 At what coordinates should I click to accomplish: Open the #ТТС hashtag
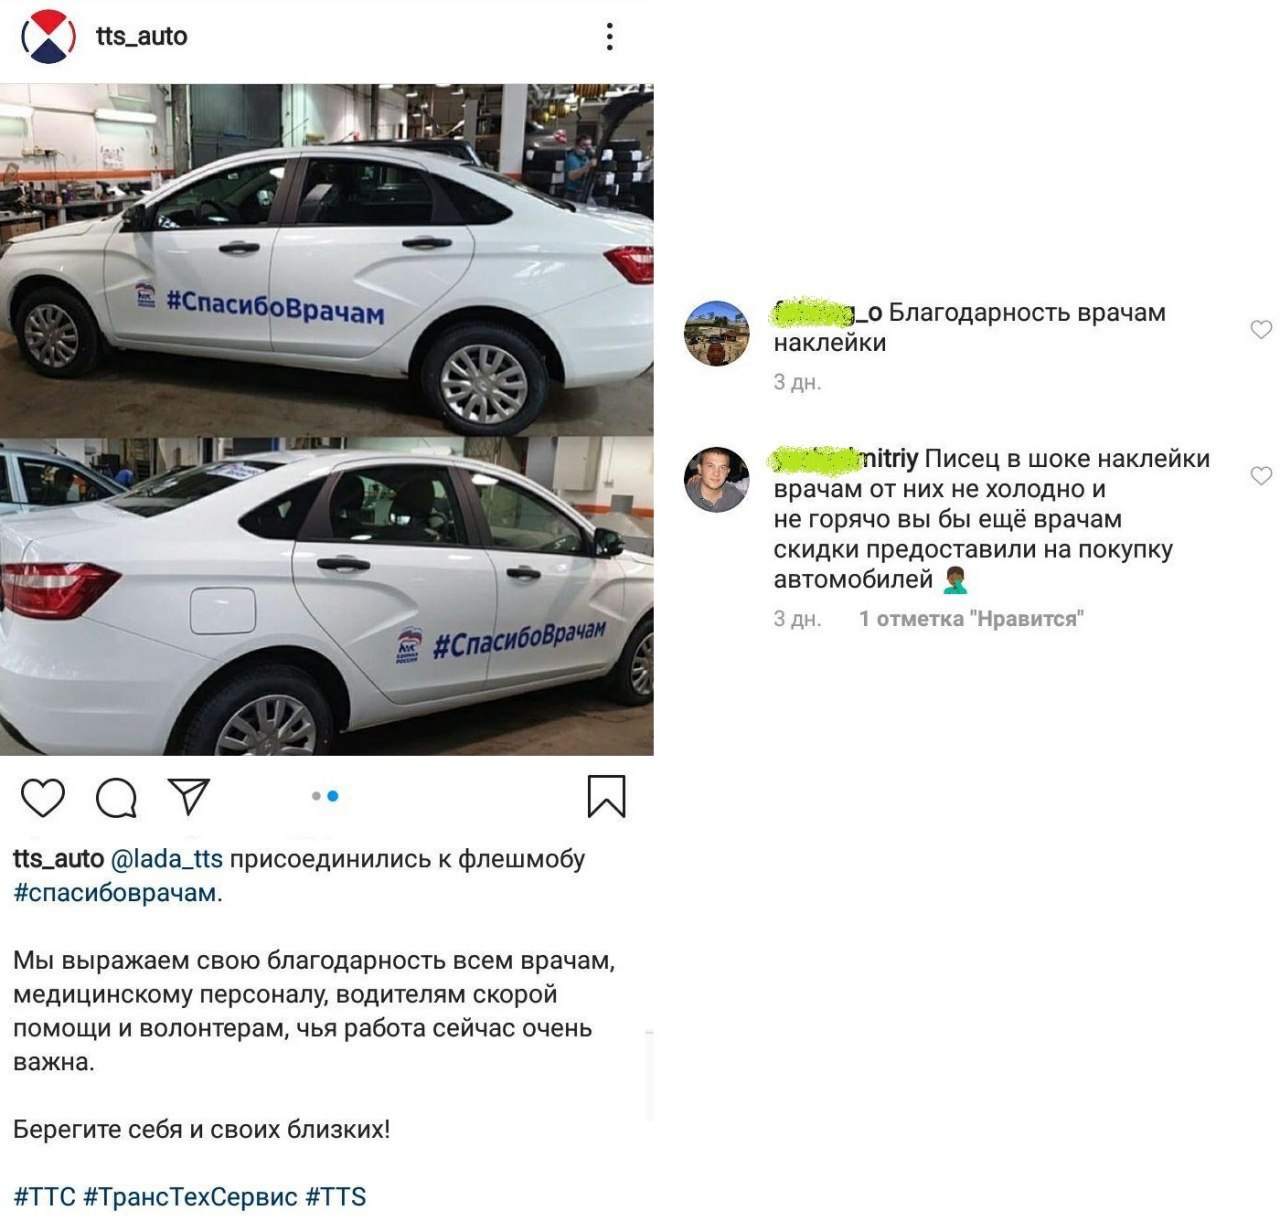coord(44,1197)
